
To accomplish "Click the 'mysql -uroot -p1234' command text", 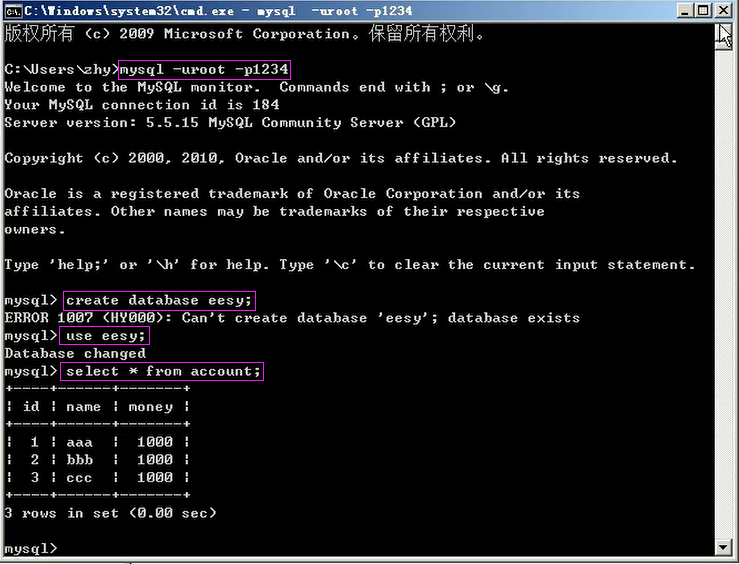I will pyautogui.click(x=204, y=70).
